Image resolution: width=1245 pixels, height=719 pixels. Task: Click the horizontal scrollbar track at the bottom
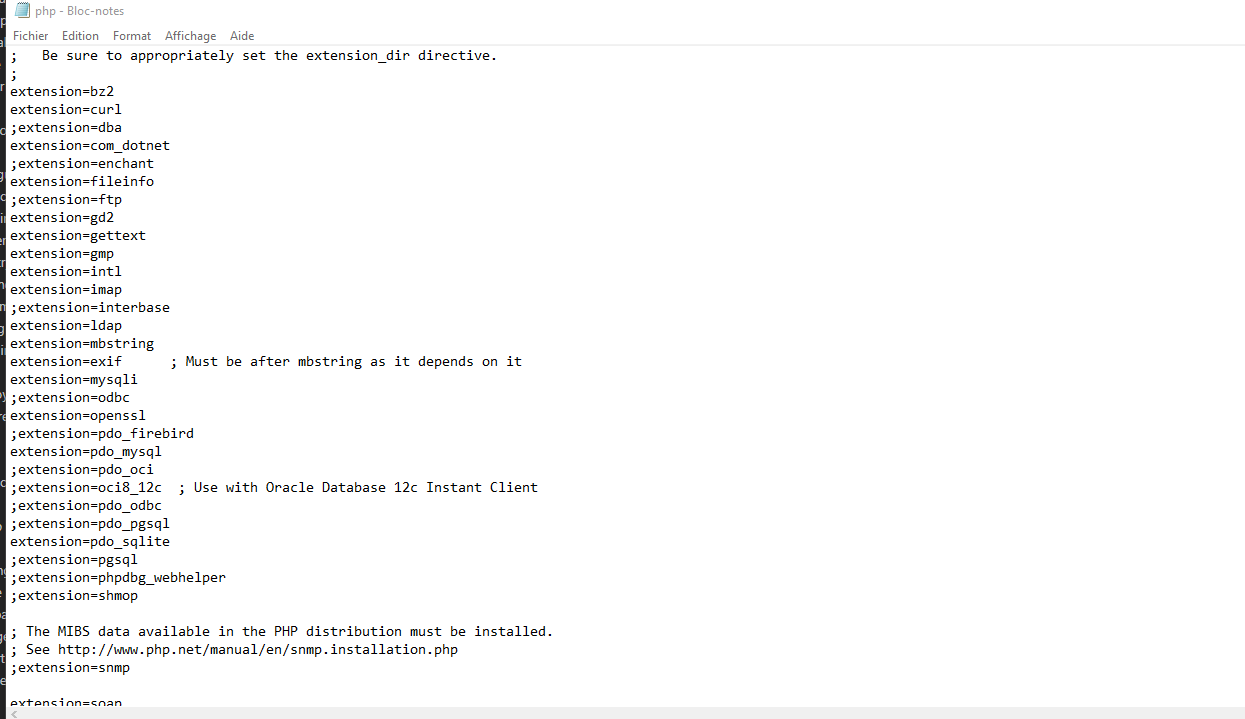pyautogui.click(x=630, y=713)
